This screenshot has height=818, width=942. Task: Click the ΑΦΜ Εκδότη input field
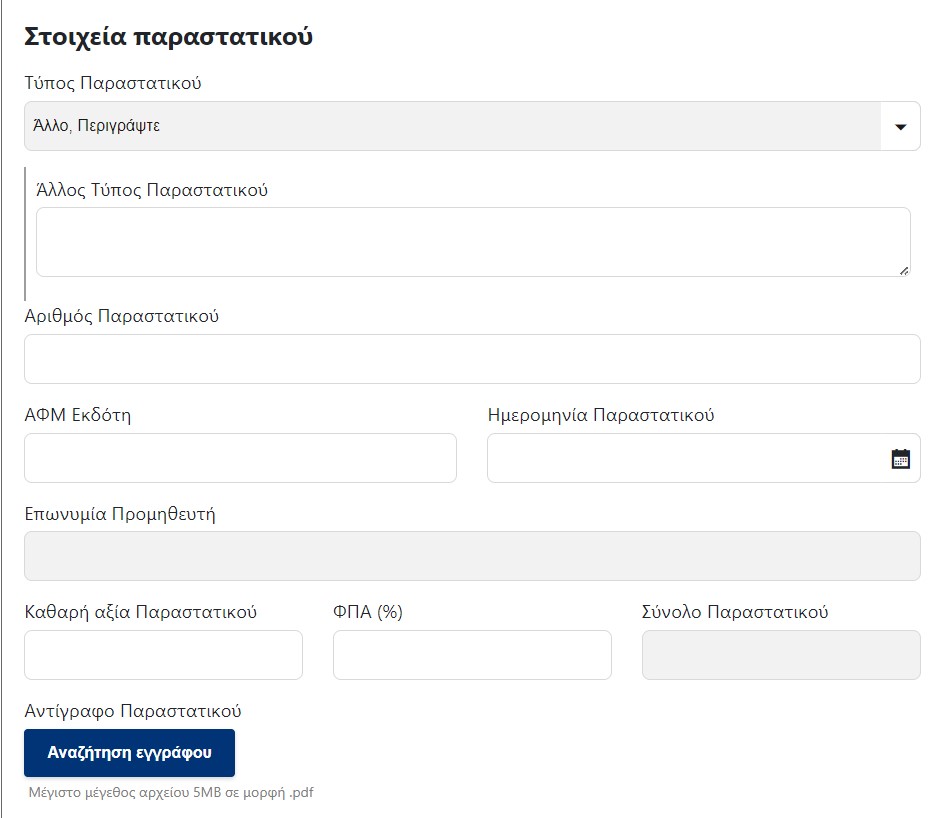(240, 458)
